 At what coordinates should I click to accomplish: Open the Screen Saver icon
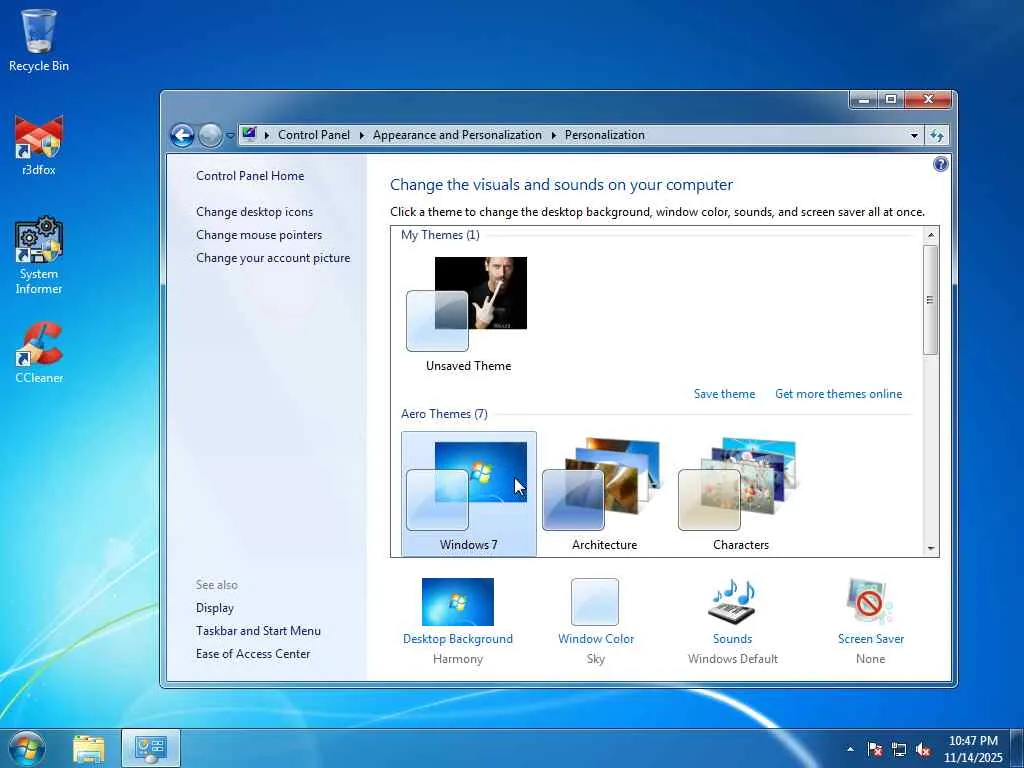point(869,601)
